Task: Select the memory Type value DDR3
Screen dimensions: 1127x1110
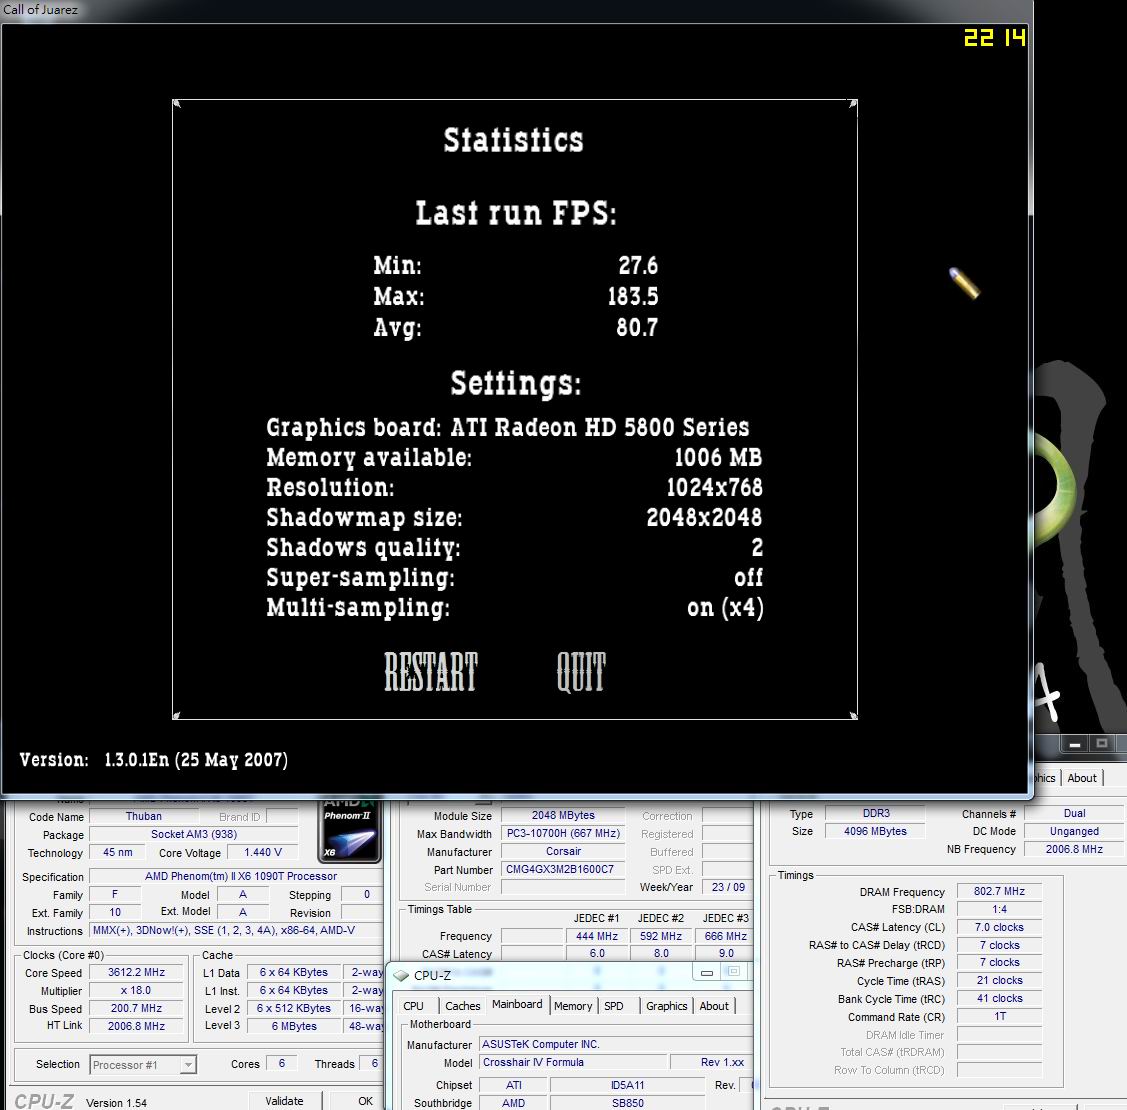Action: click(875, 813)
